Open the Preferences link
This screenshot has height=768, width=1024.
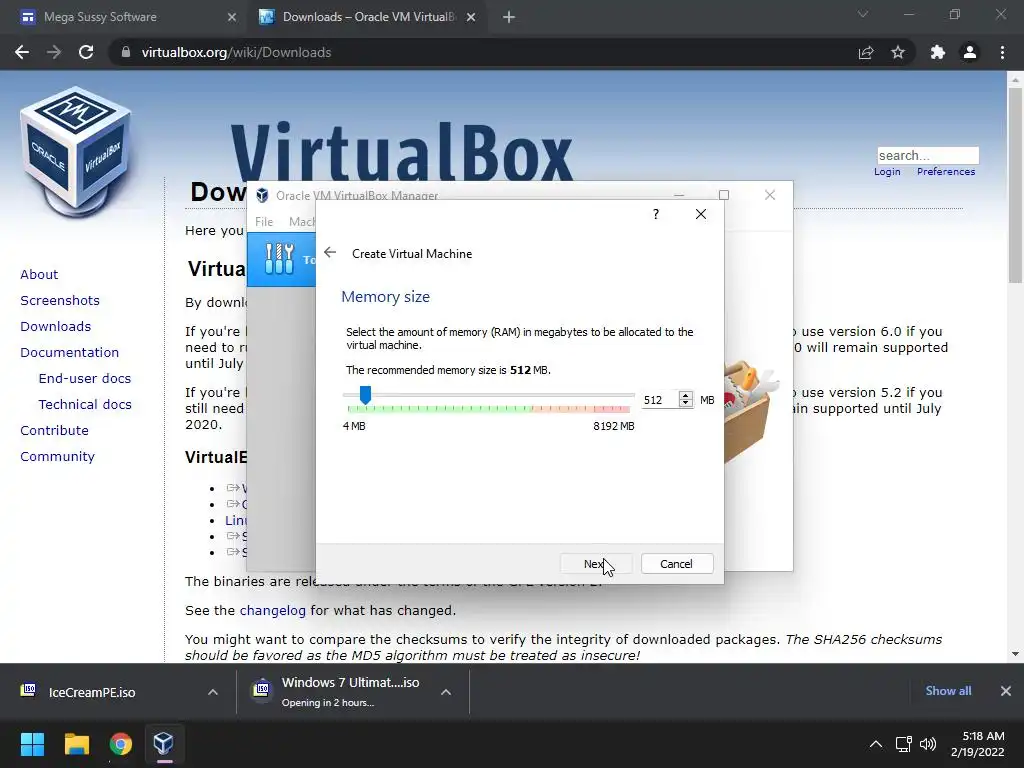[946, 172]
